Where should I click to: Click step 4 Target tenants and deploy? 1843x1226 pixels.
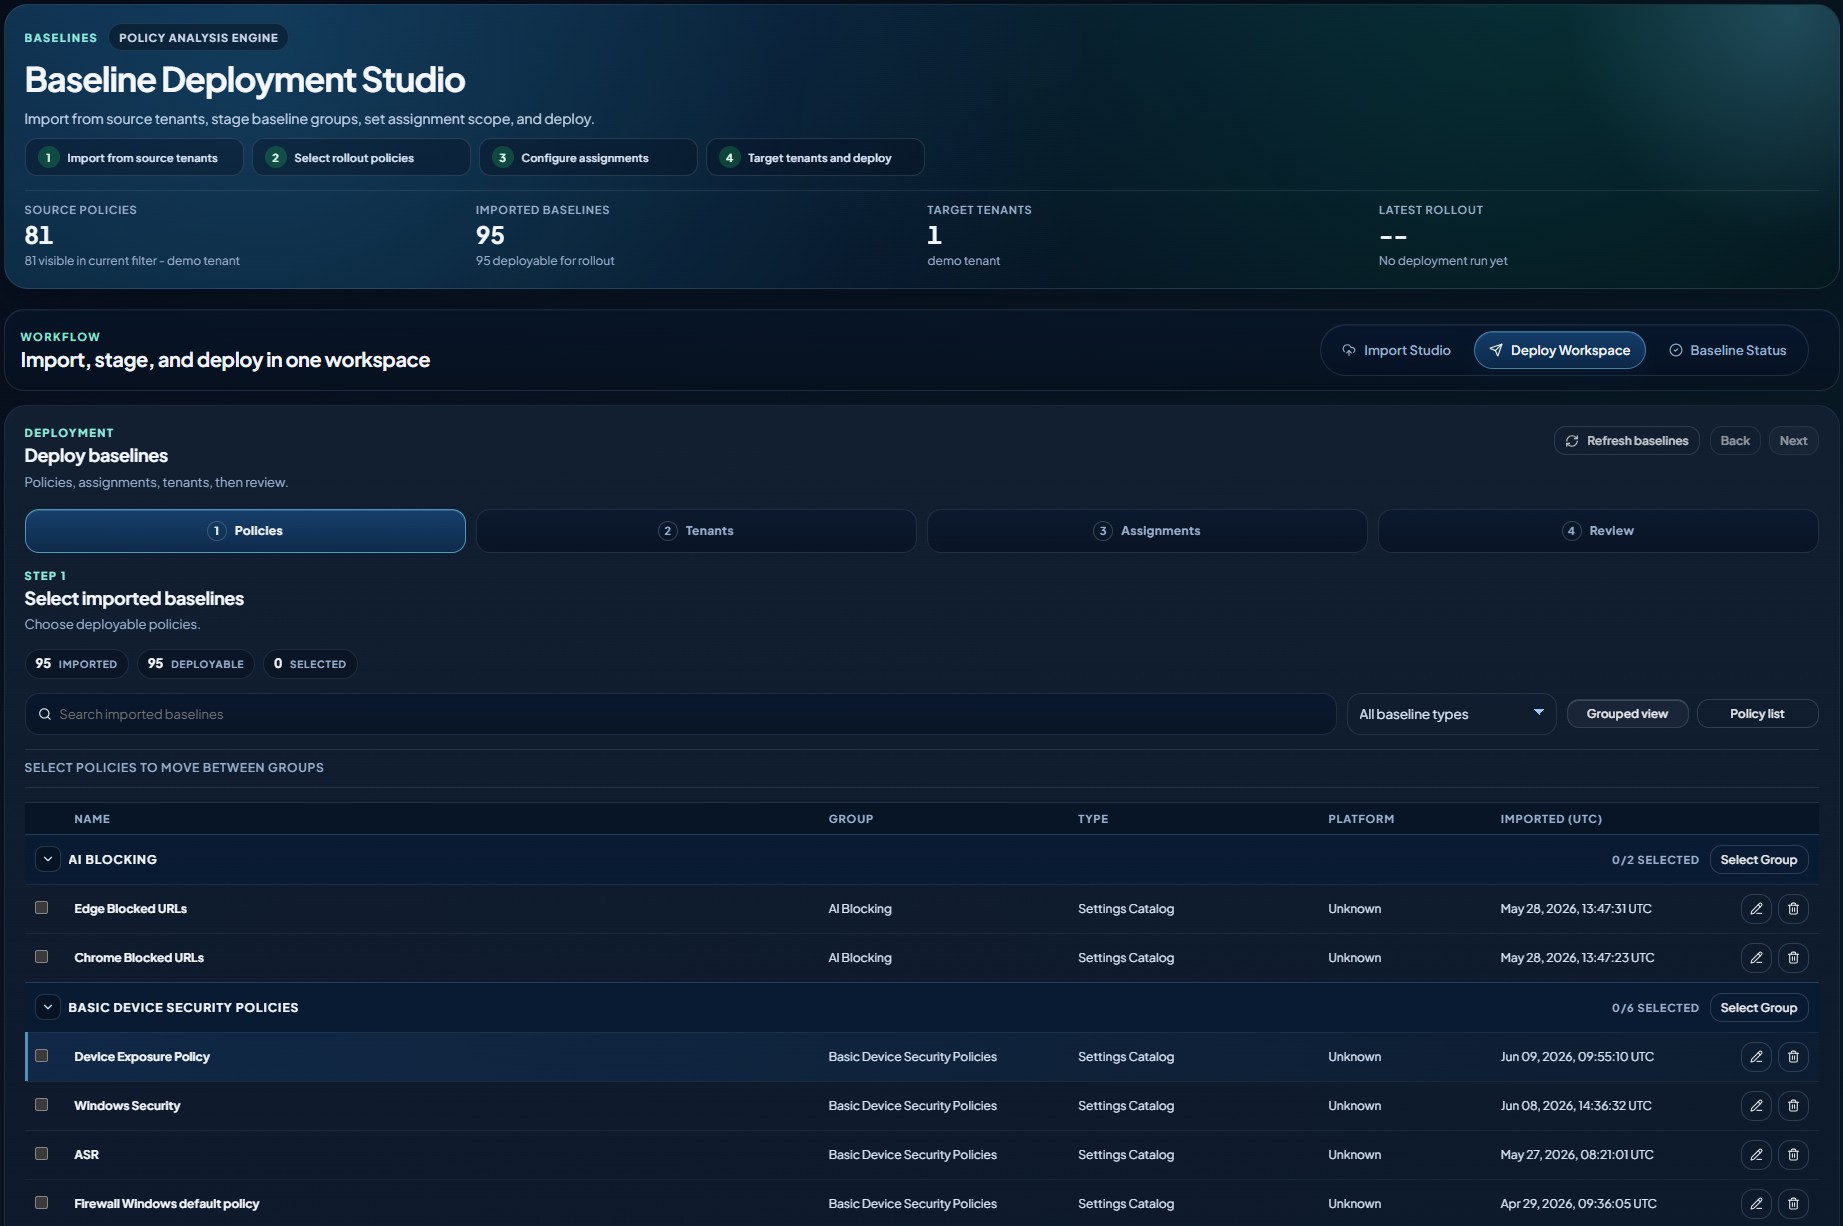[x=815, y=158]
